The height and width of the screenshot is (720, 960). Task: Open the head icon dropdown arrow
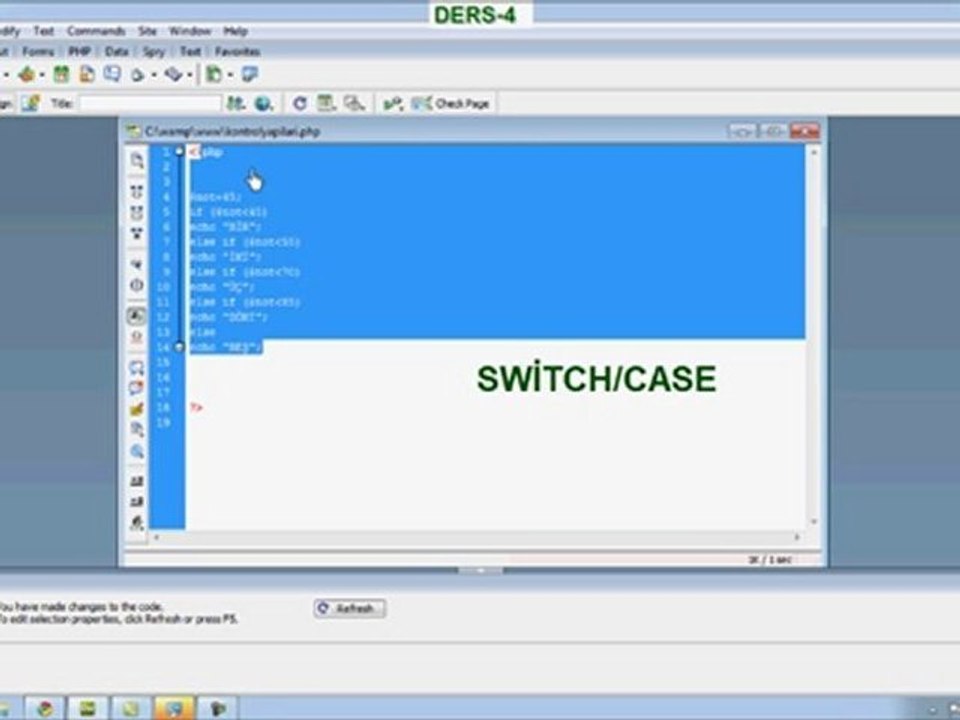[x=154, y=75]
